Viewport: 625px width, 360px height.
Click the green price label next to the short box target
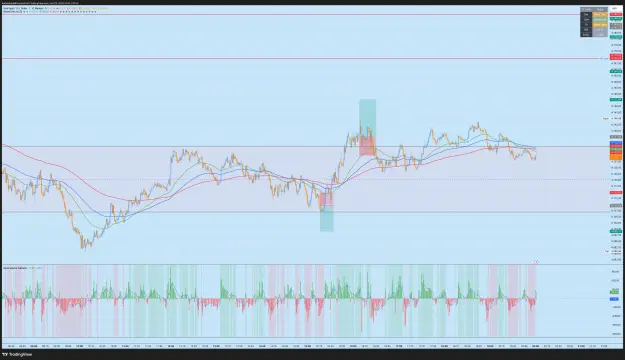tap(615, 231)
